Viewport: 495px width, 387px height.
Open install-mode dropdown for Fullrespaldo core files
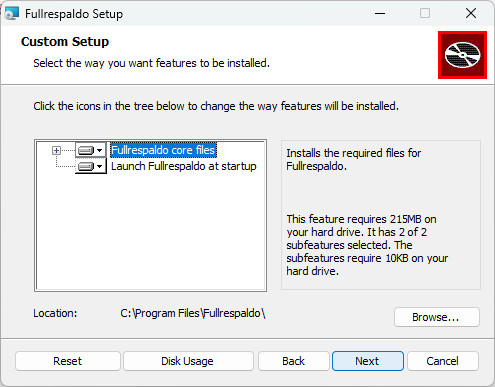tap(90, 150)
